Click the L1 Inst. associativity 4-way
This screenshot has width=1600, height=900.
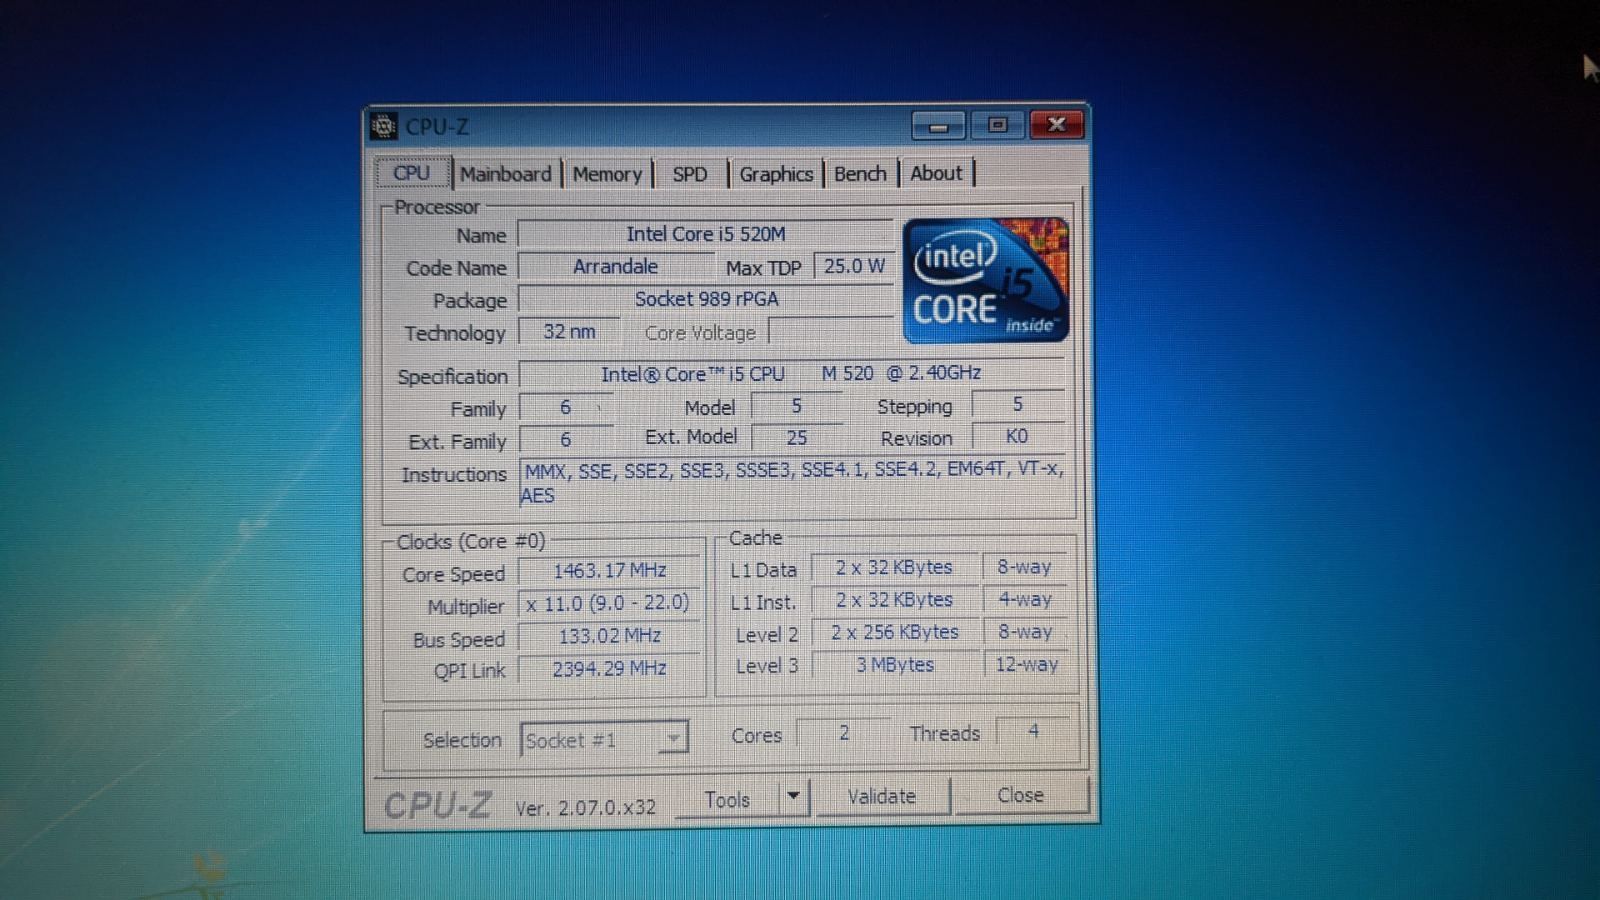(x=1024, y=599)
